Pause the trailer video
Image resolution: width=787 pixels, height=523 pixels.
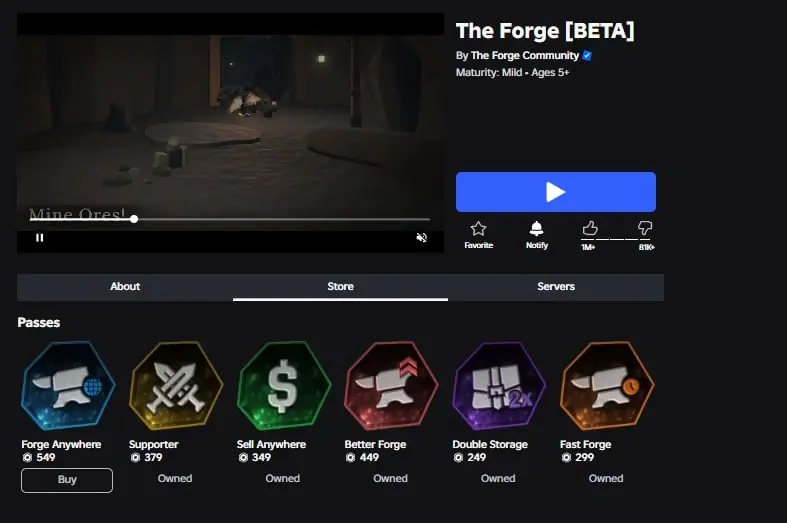tap(40, 237)
